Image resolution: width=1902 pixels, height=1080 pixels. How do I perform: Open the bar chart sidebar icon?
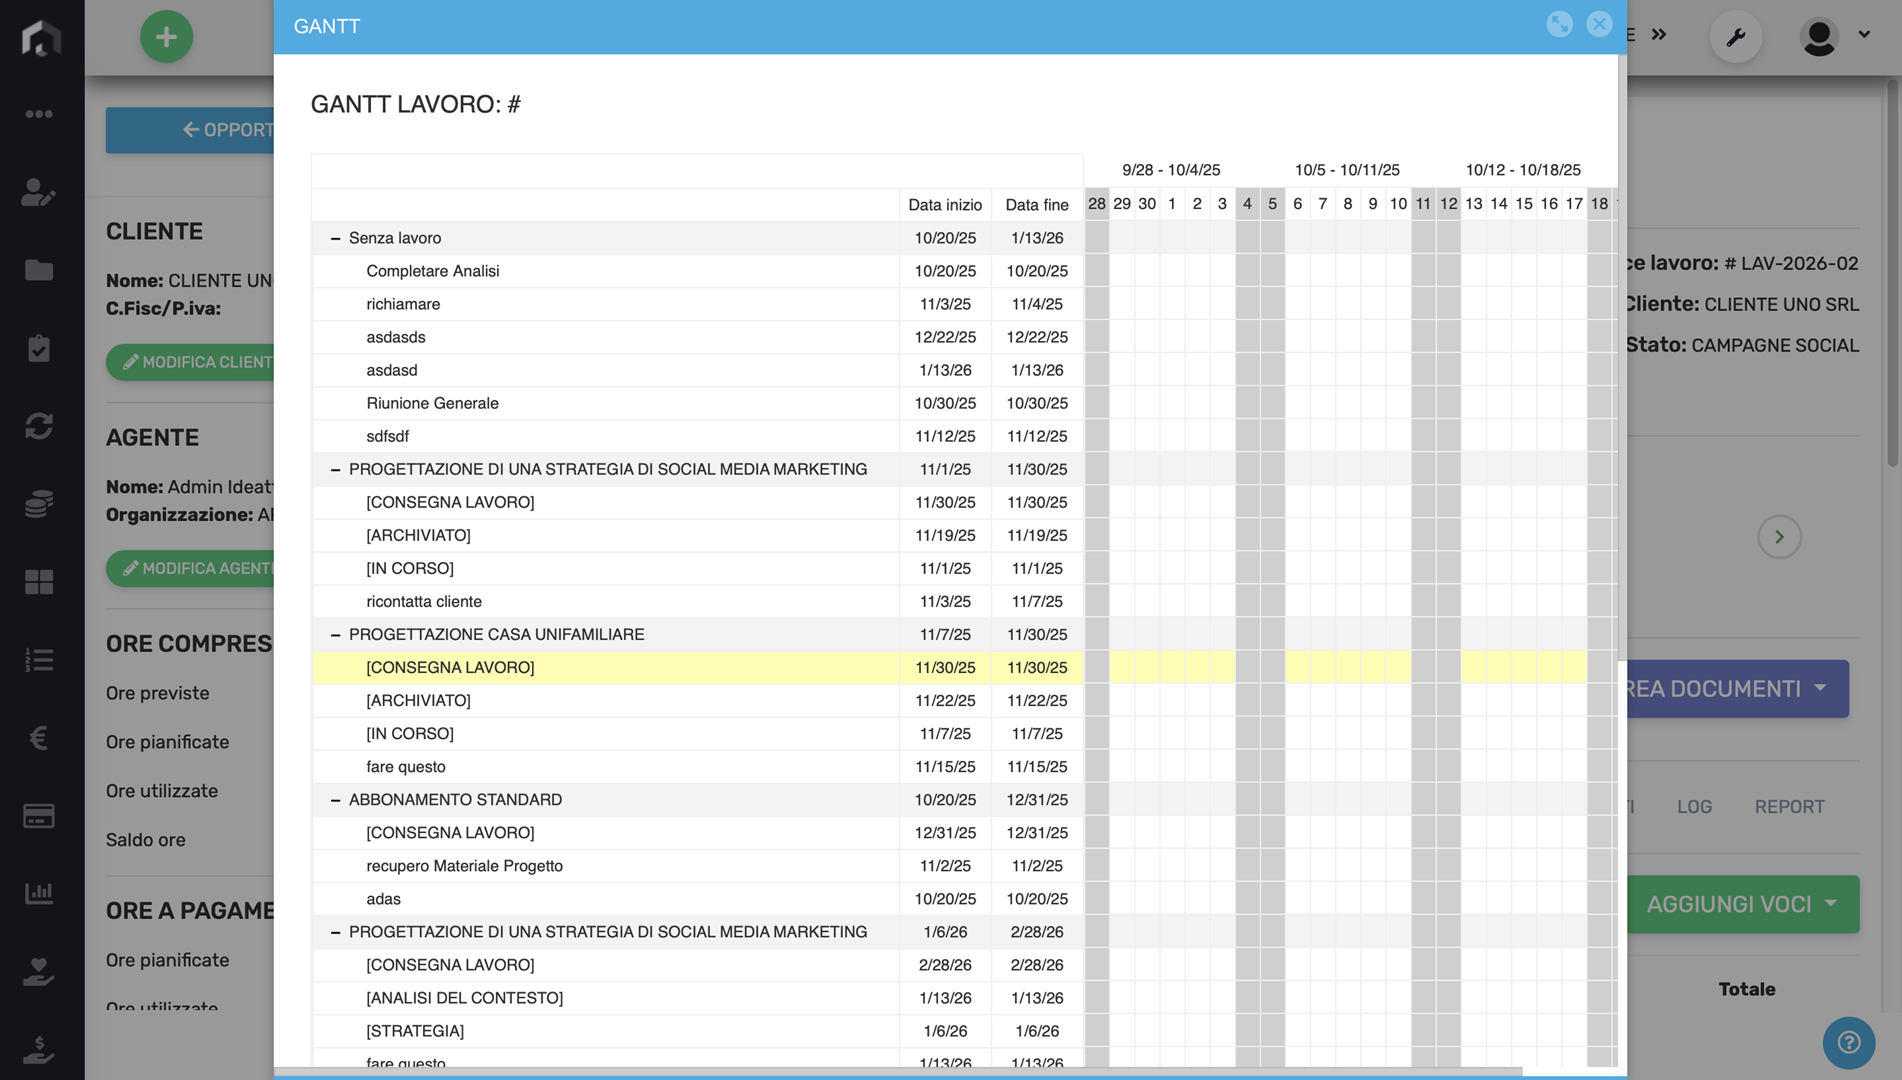click(x=39, y=893)
